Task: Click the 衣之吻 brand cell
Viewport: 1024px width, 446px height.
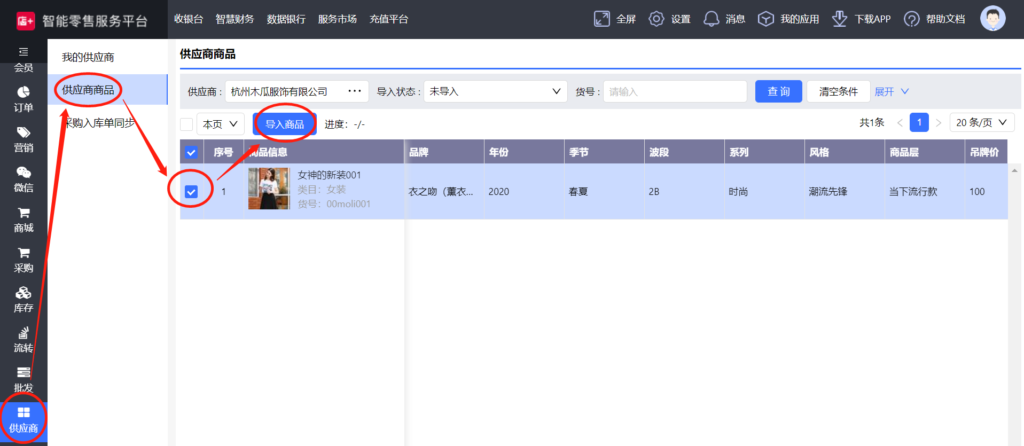Action: point(442,192)
